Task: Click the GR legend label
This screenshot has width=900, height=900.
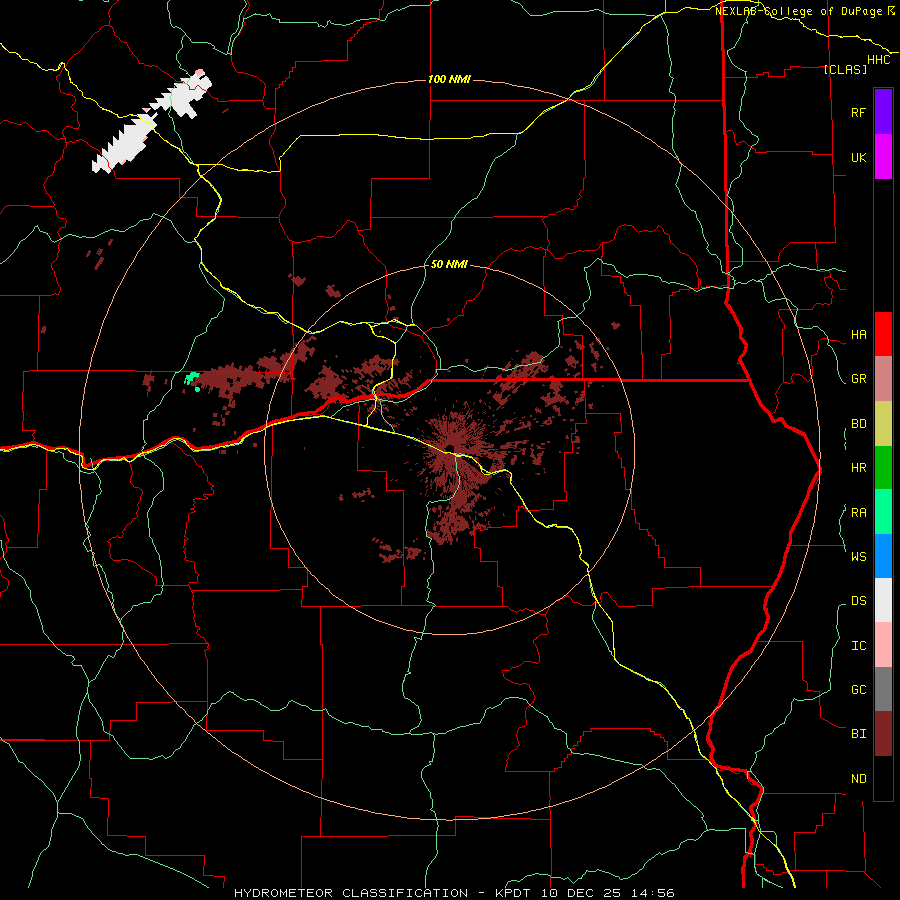Action: click(x=858, y=379)
